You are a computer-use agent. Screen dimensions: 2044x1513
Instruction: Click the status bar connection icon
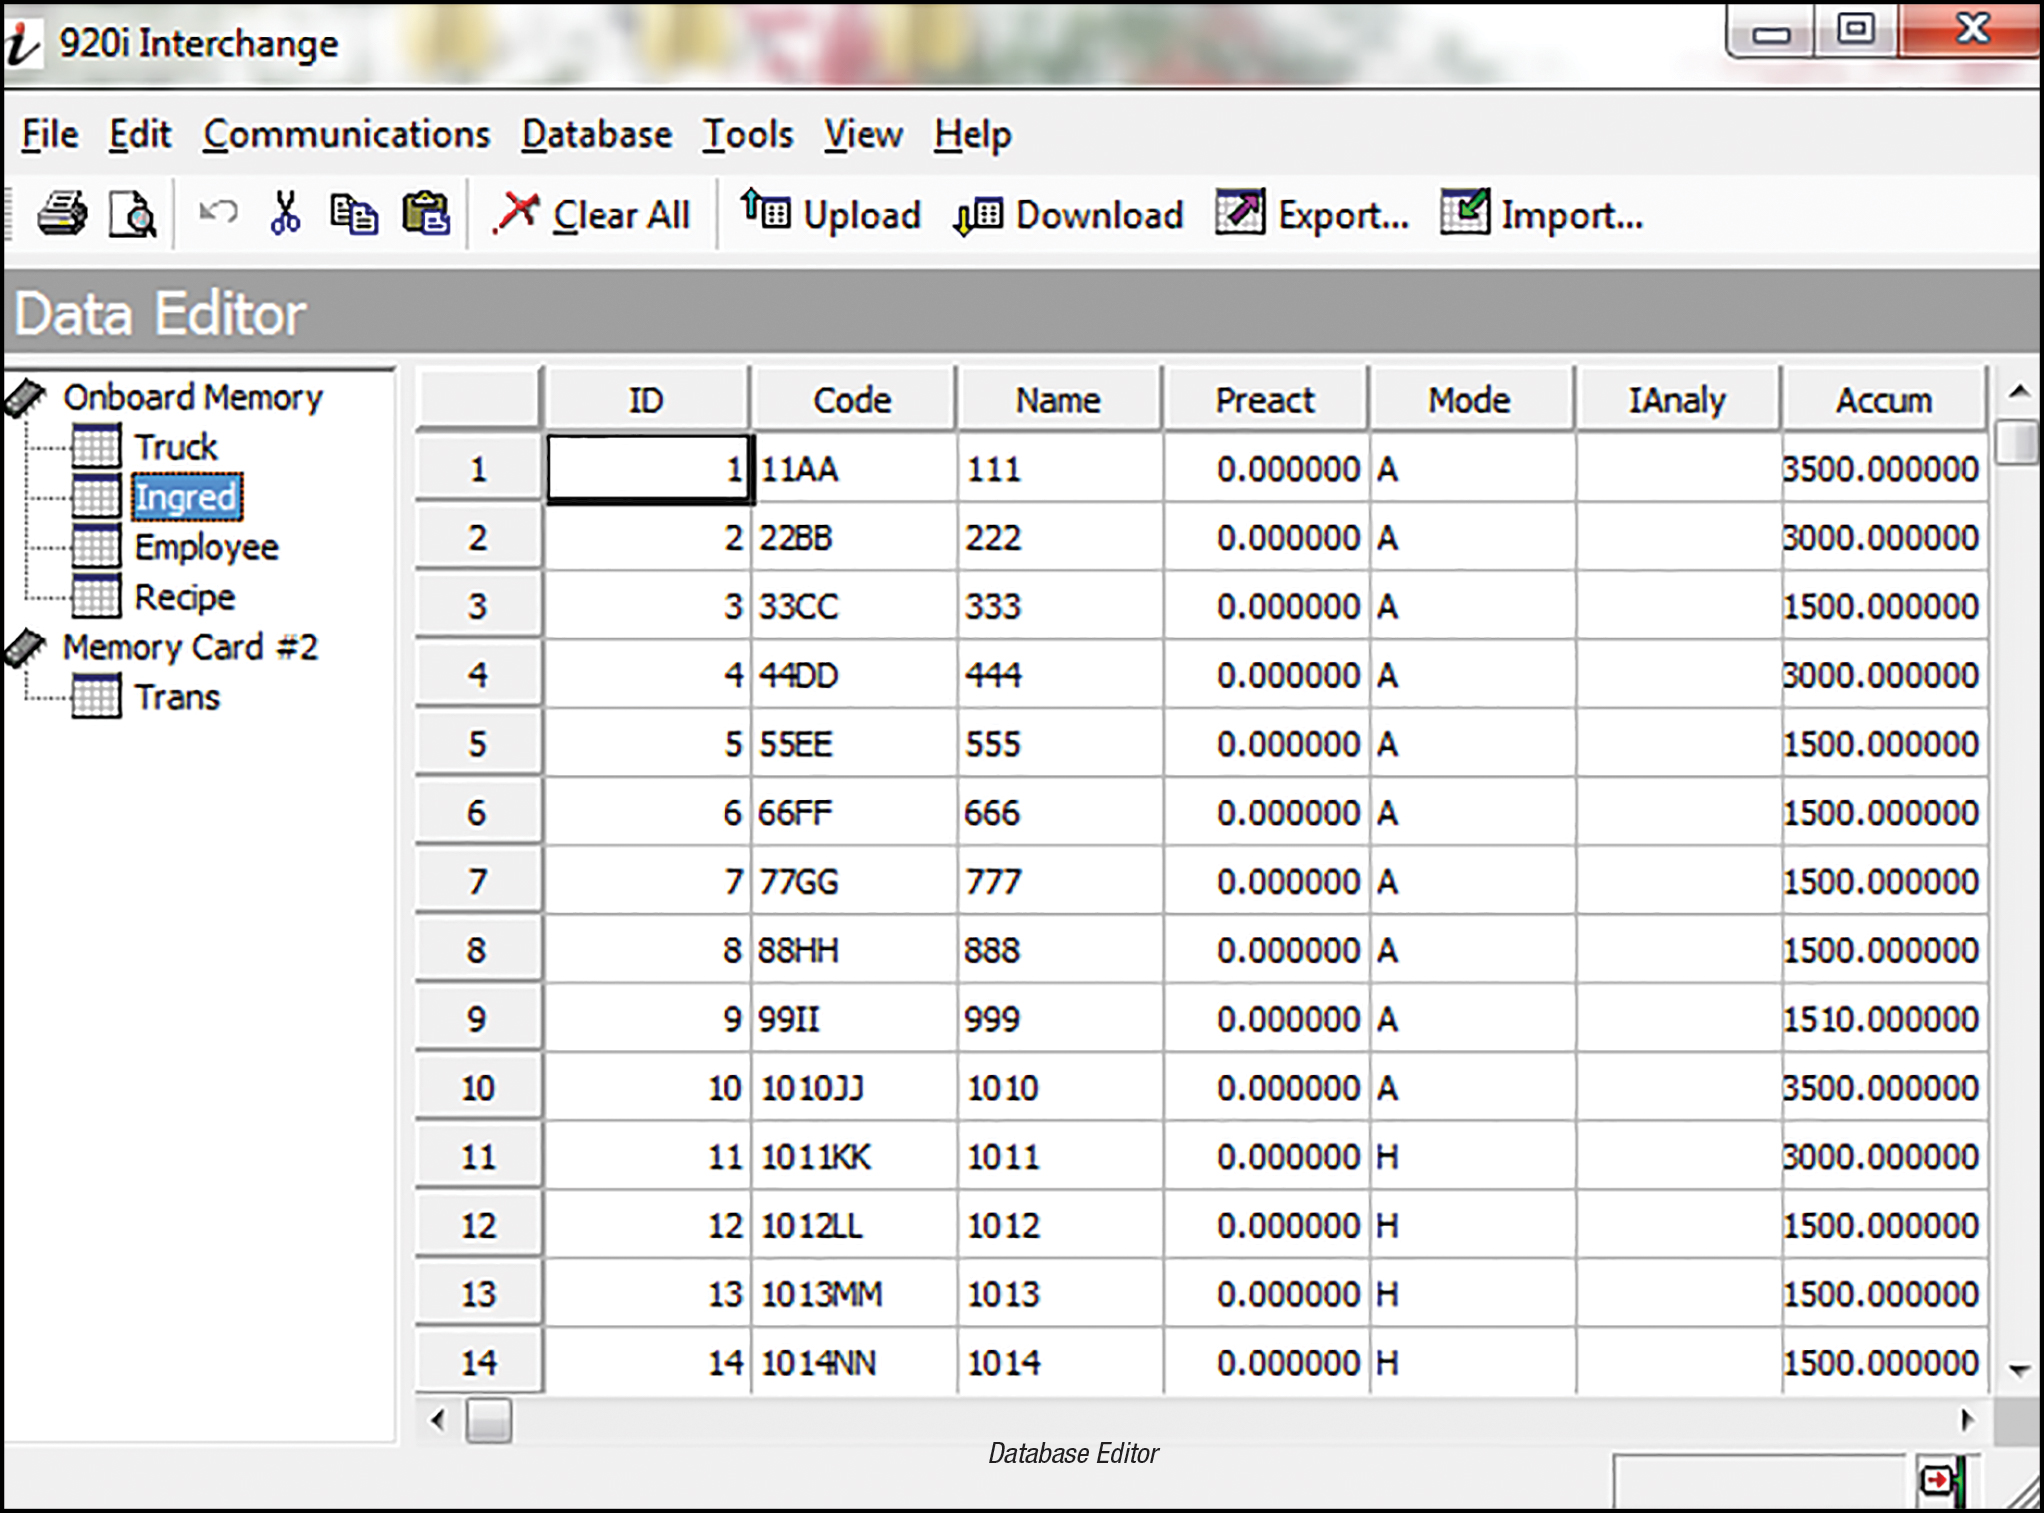tap(1940, 1481)
